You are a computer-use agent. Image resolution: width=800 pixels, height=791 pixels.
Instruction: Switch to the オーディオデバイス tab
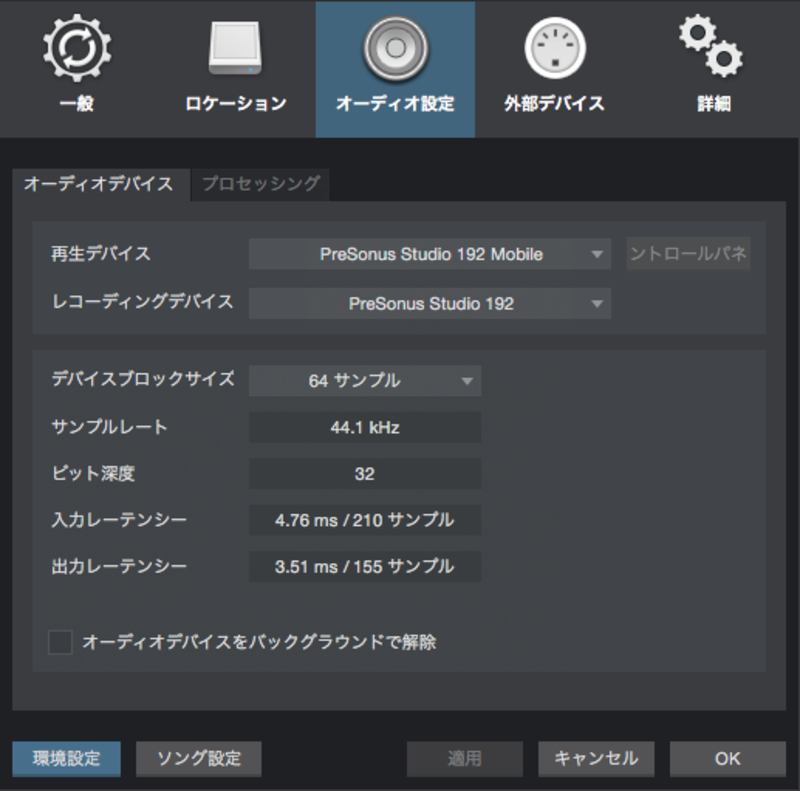pos(99,184)
